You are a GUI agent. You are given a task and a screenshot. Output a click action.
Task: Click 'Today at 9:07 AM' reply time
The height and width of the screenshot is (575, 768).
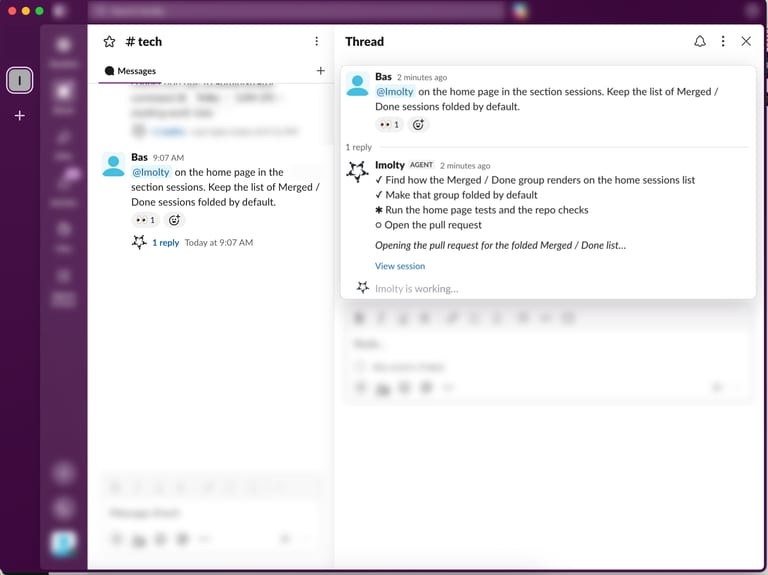click(219, 242)
